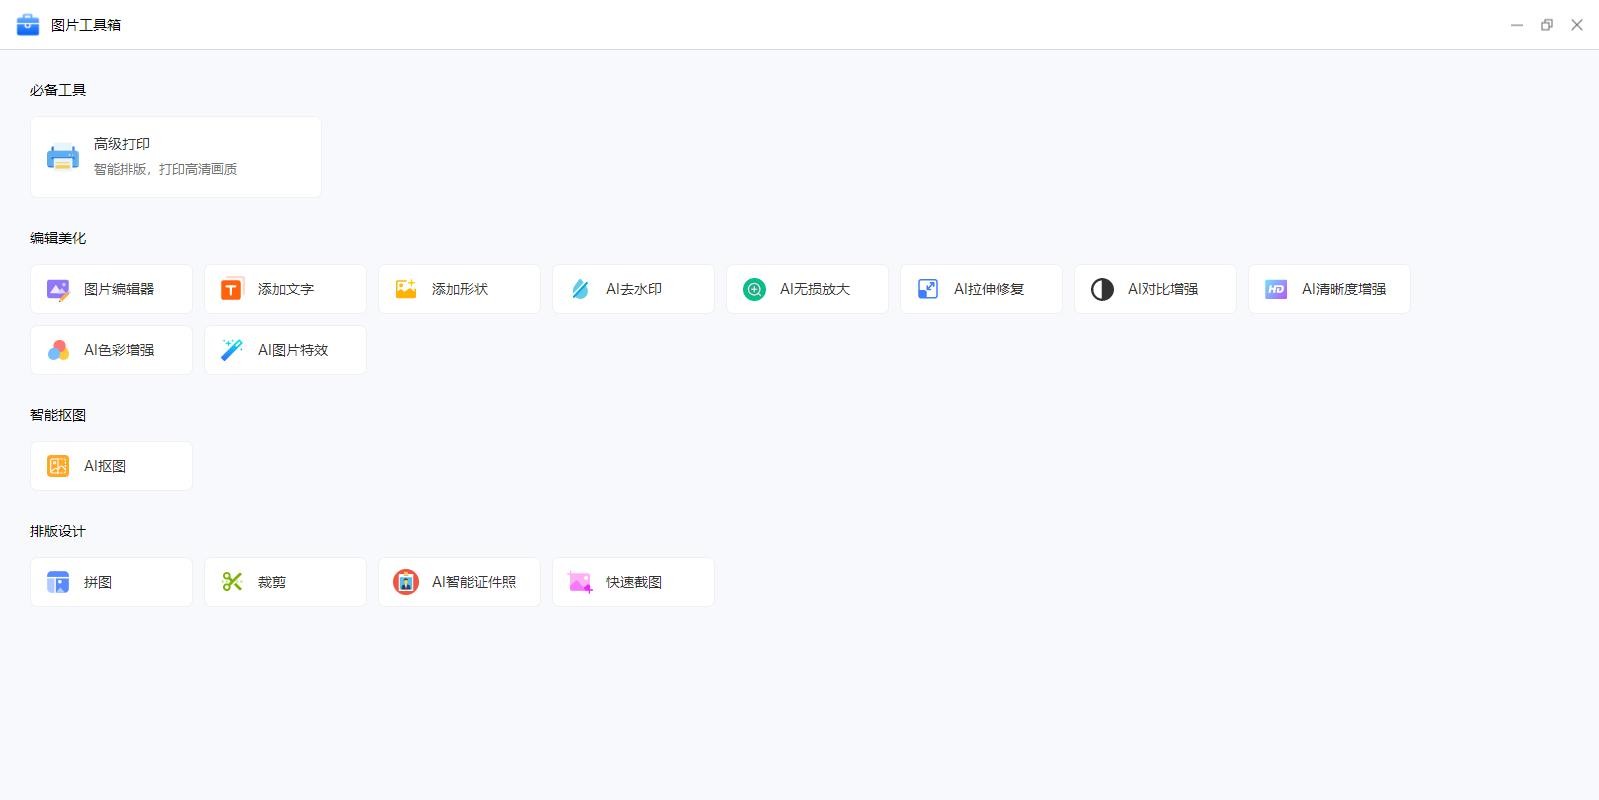Click the 图片工具箱 toolbox icon in title bar

(28, 25)
